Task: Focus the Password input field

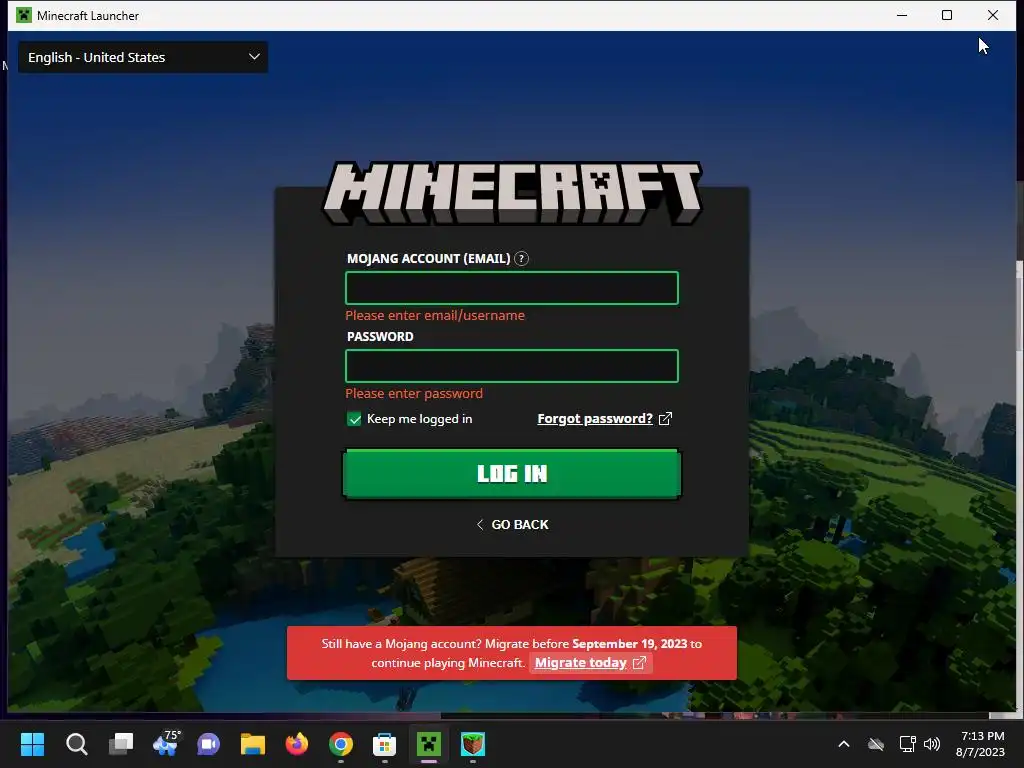Action: (x=511, y=366)
